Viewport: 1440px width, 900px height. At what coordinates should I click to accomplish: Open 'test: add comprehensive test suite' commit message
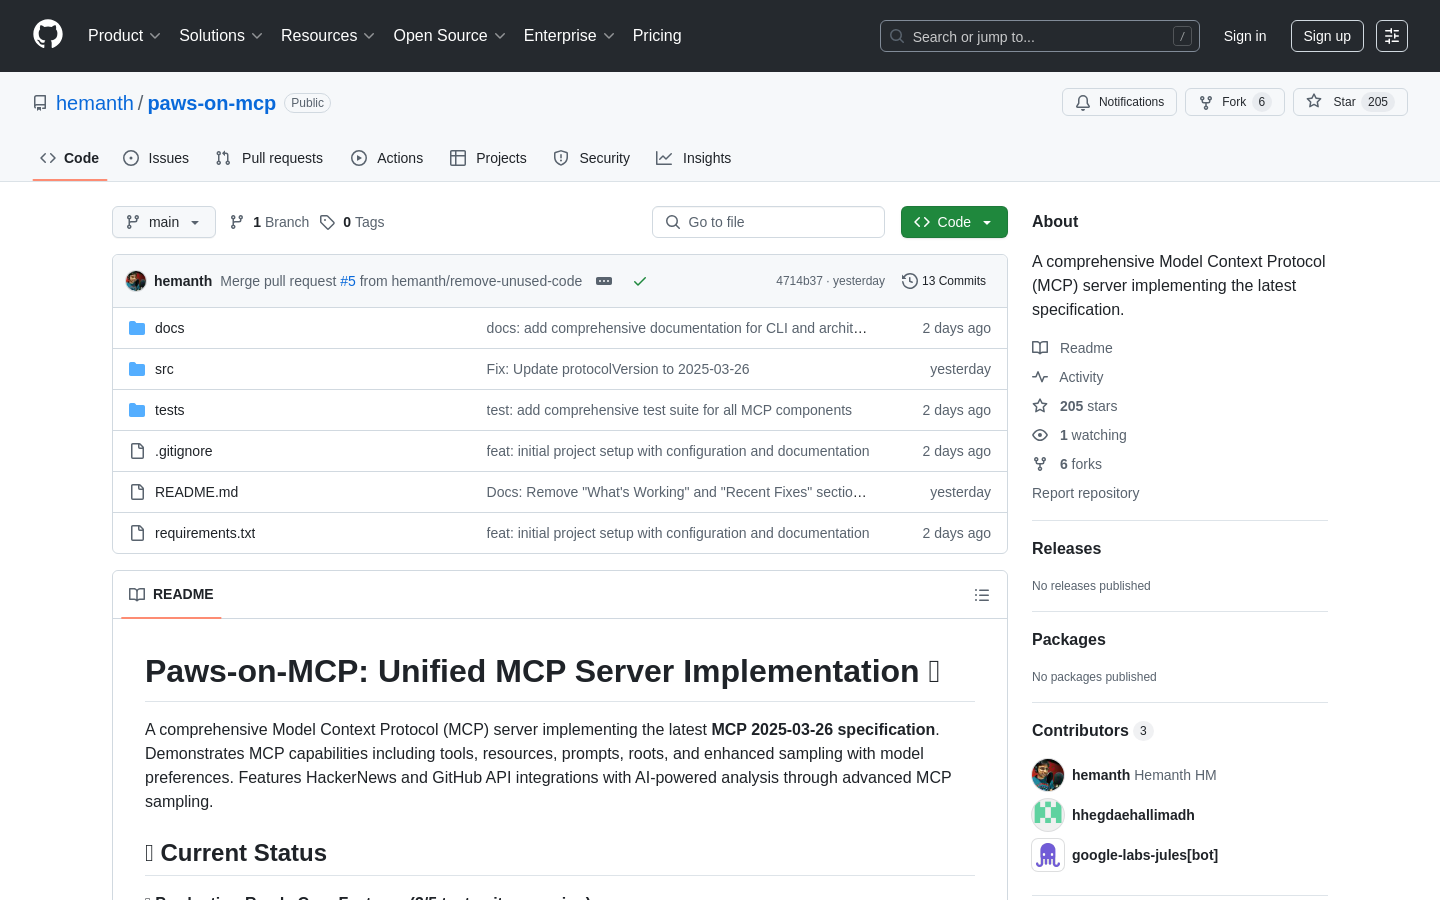point(669,410)
